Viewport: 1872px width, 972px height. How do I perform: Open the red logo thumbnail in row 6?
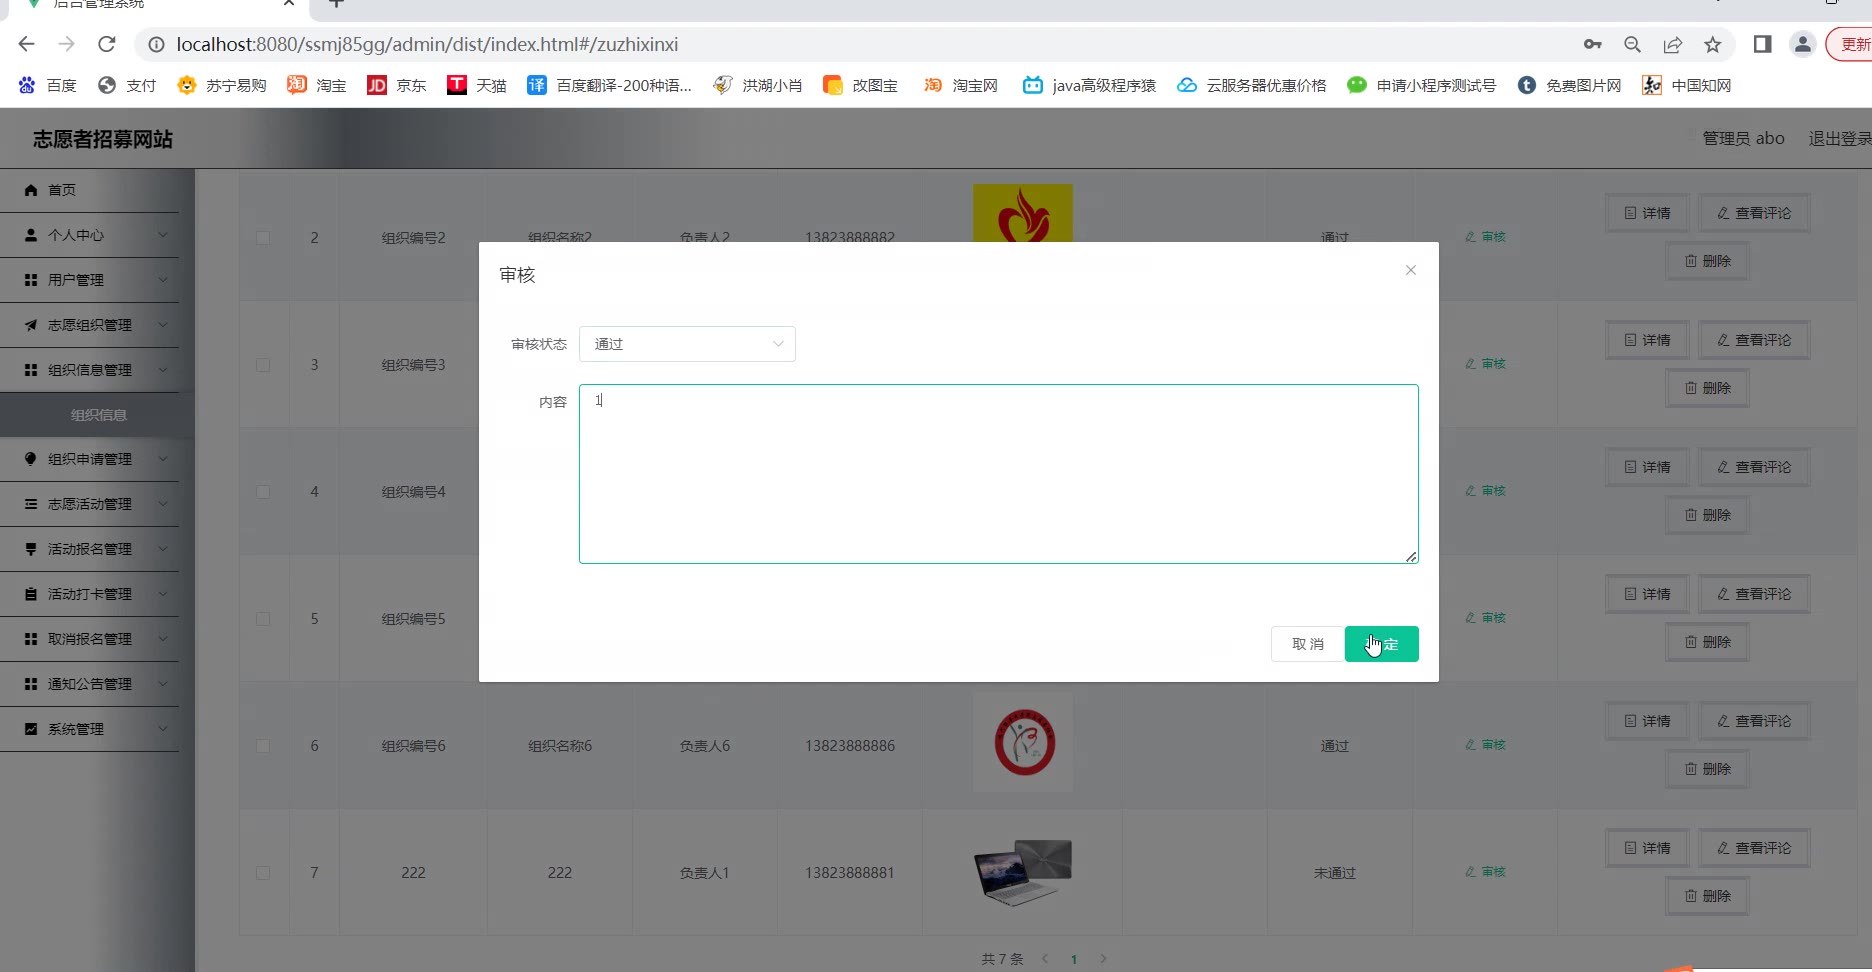point(1023,742)
